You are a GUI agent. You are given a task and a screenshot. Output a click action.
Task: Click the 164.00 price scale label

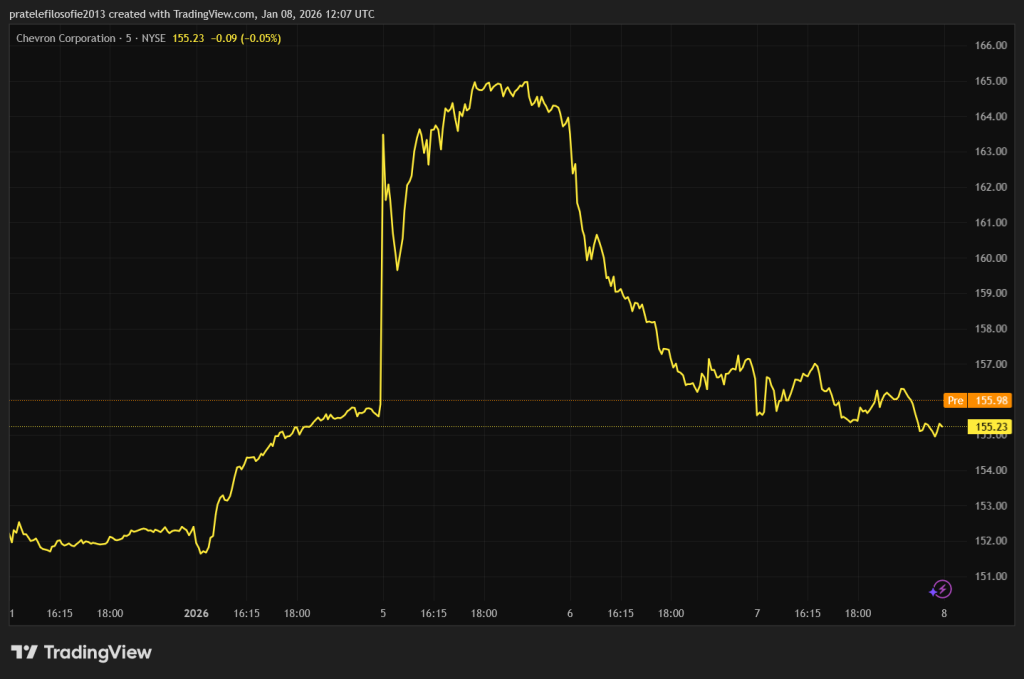pyautogui.click(x=989, y=117)
